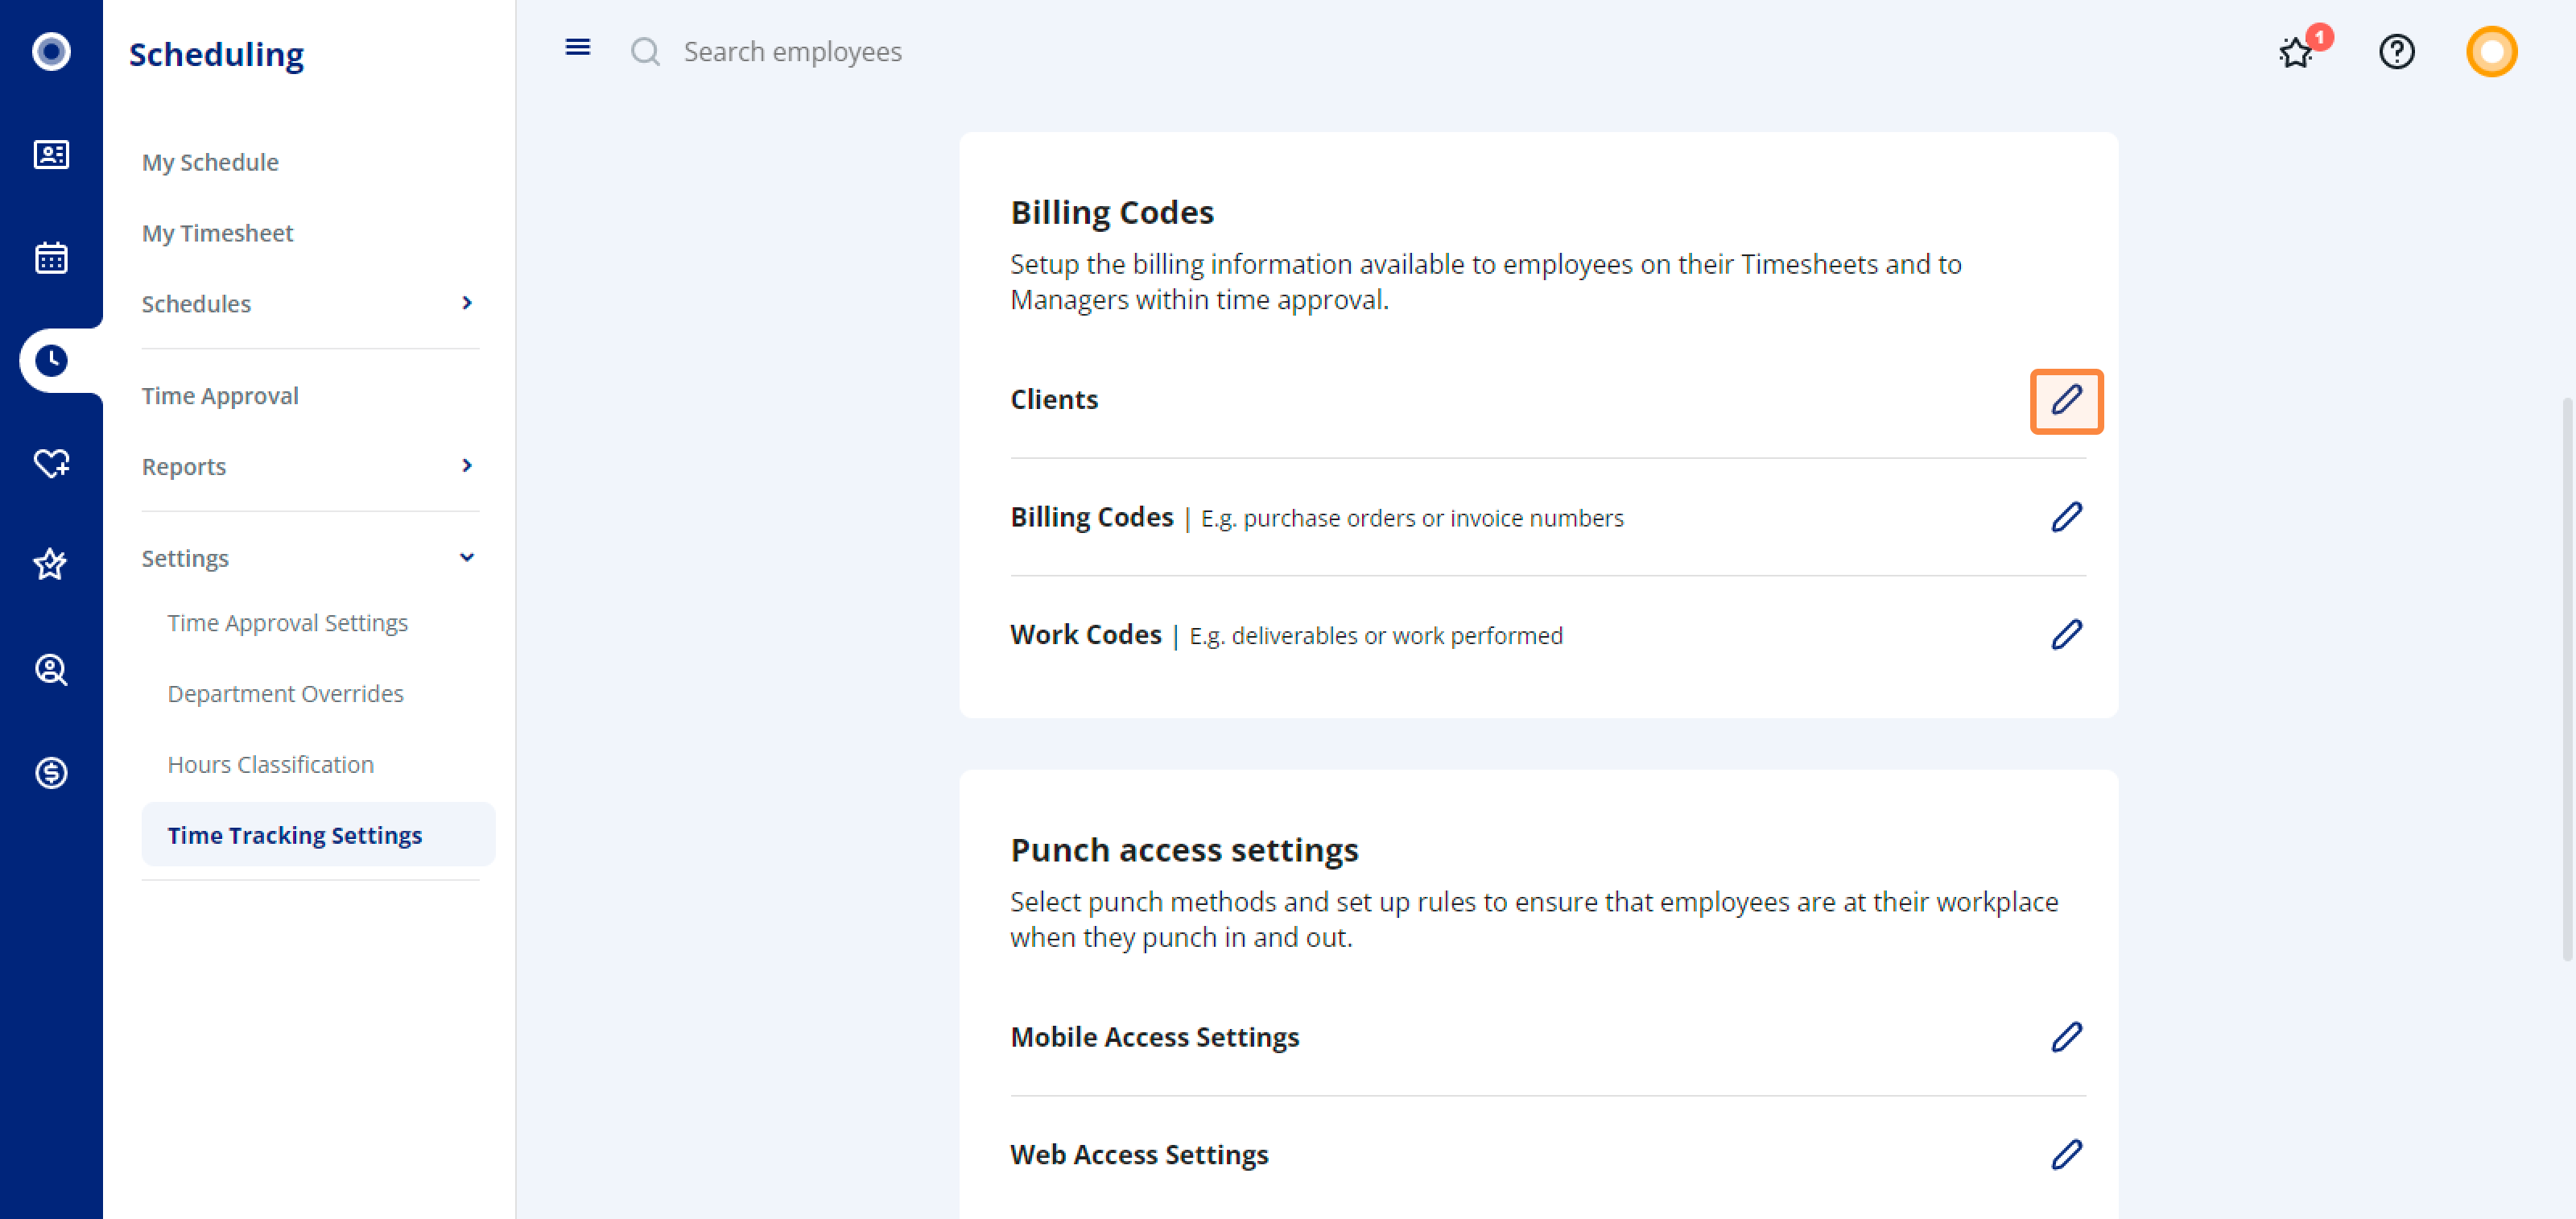Click the Clients row label
This screenshot has height=1219, width=2576.
pos(1054,399)
